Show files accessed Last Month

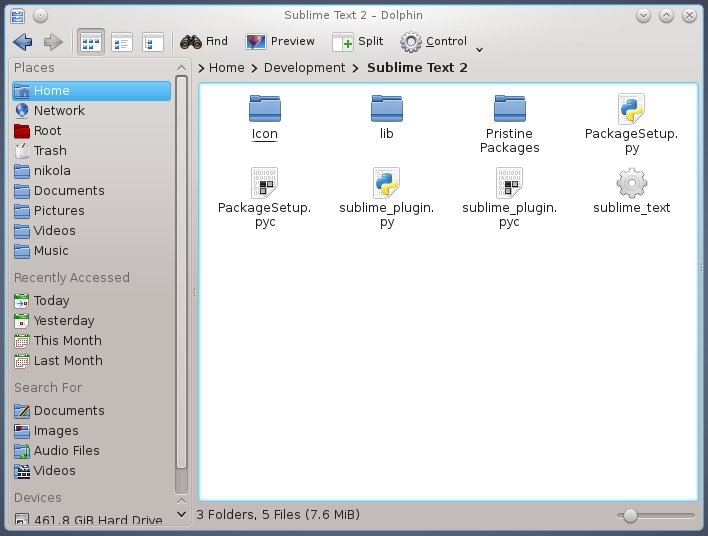tap(92, 361)
